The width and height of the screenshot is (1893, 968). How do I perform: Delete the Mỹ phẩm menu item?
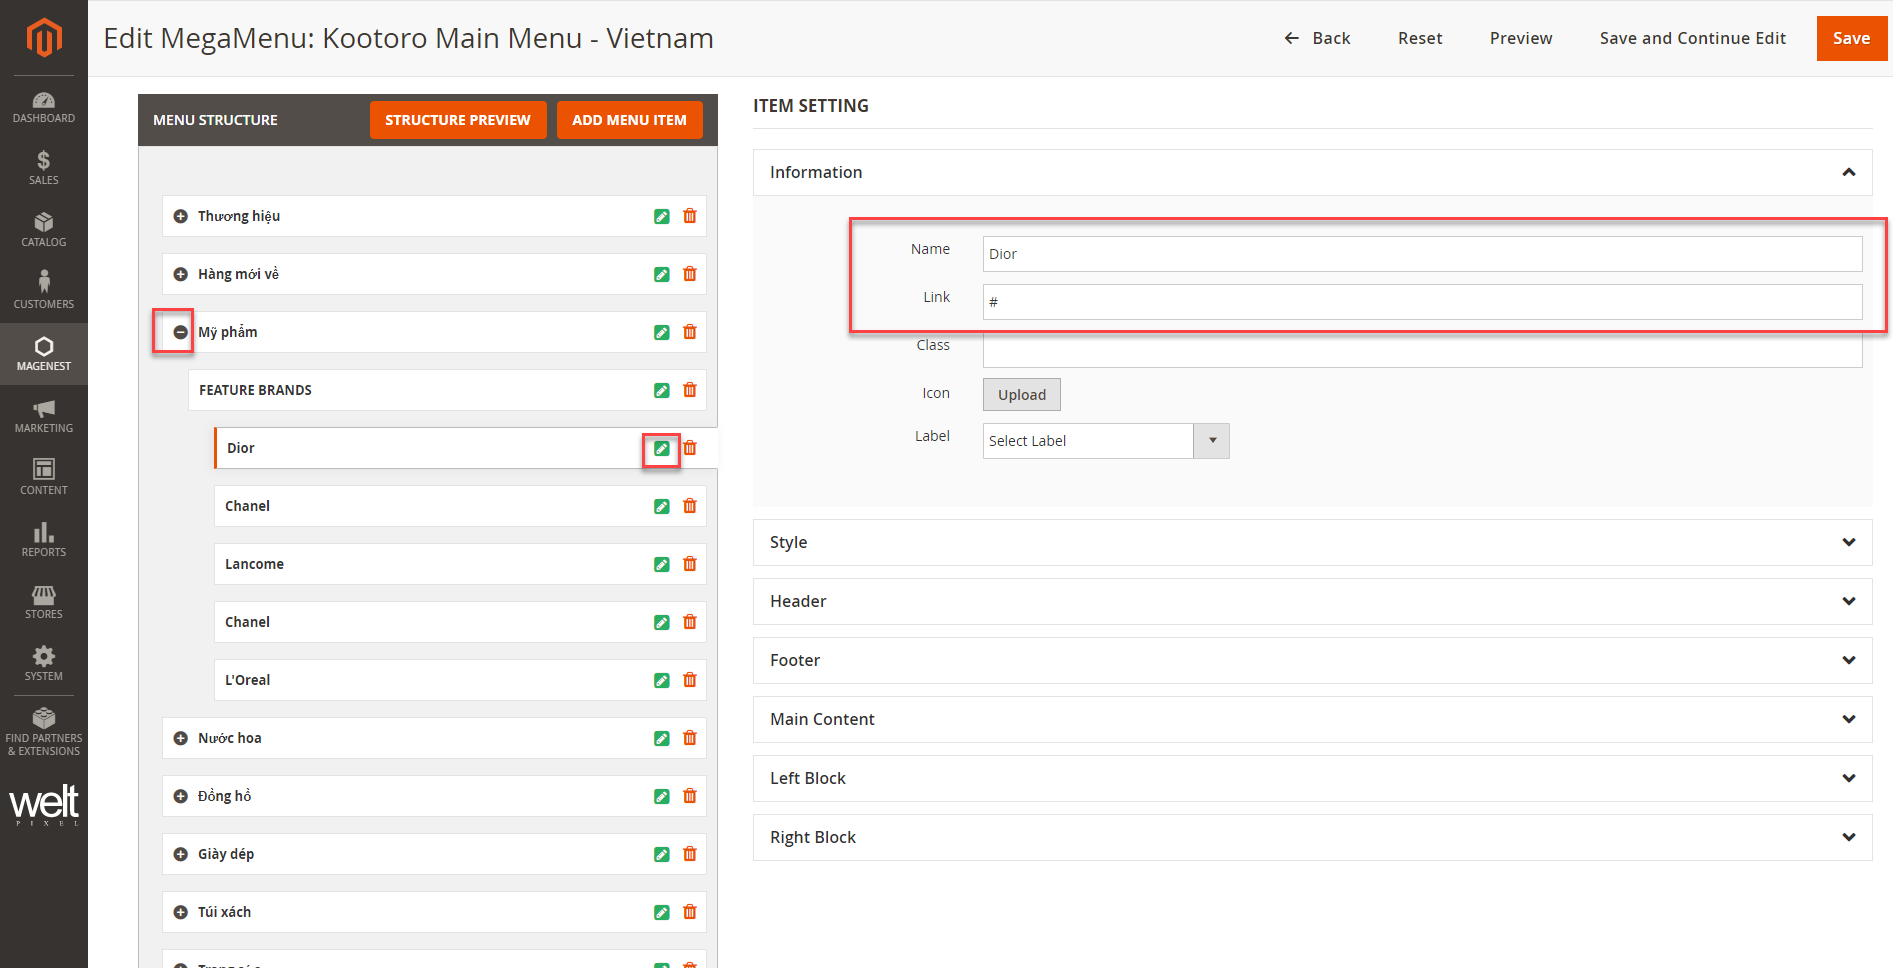690,332
